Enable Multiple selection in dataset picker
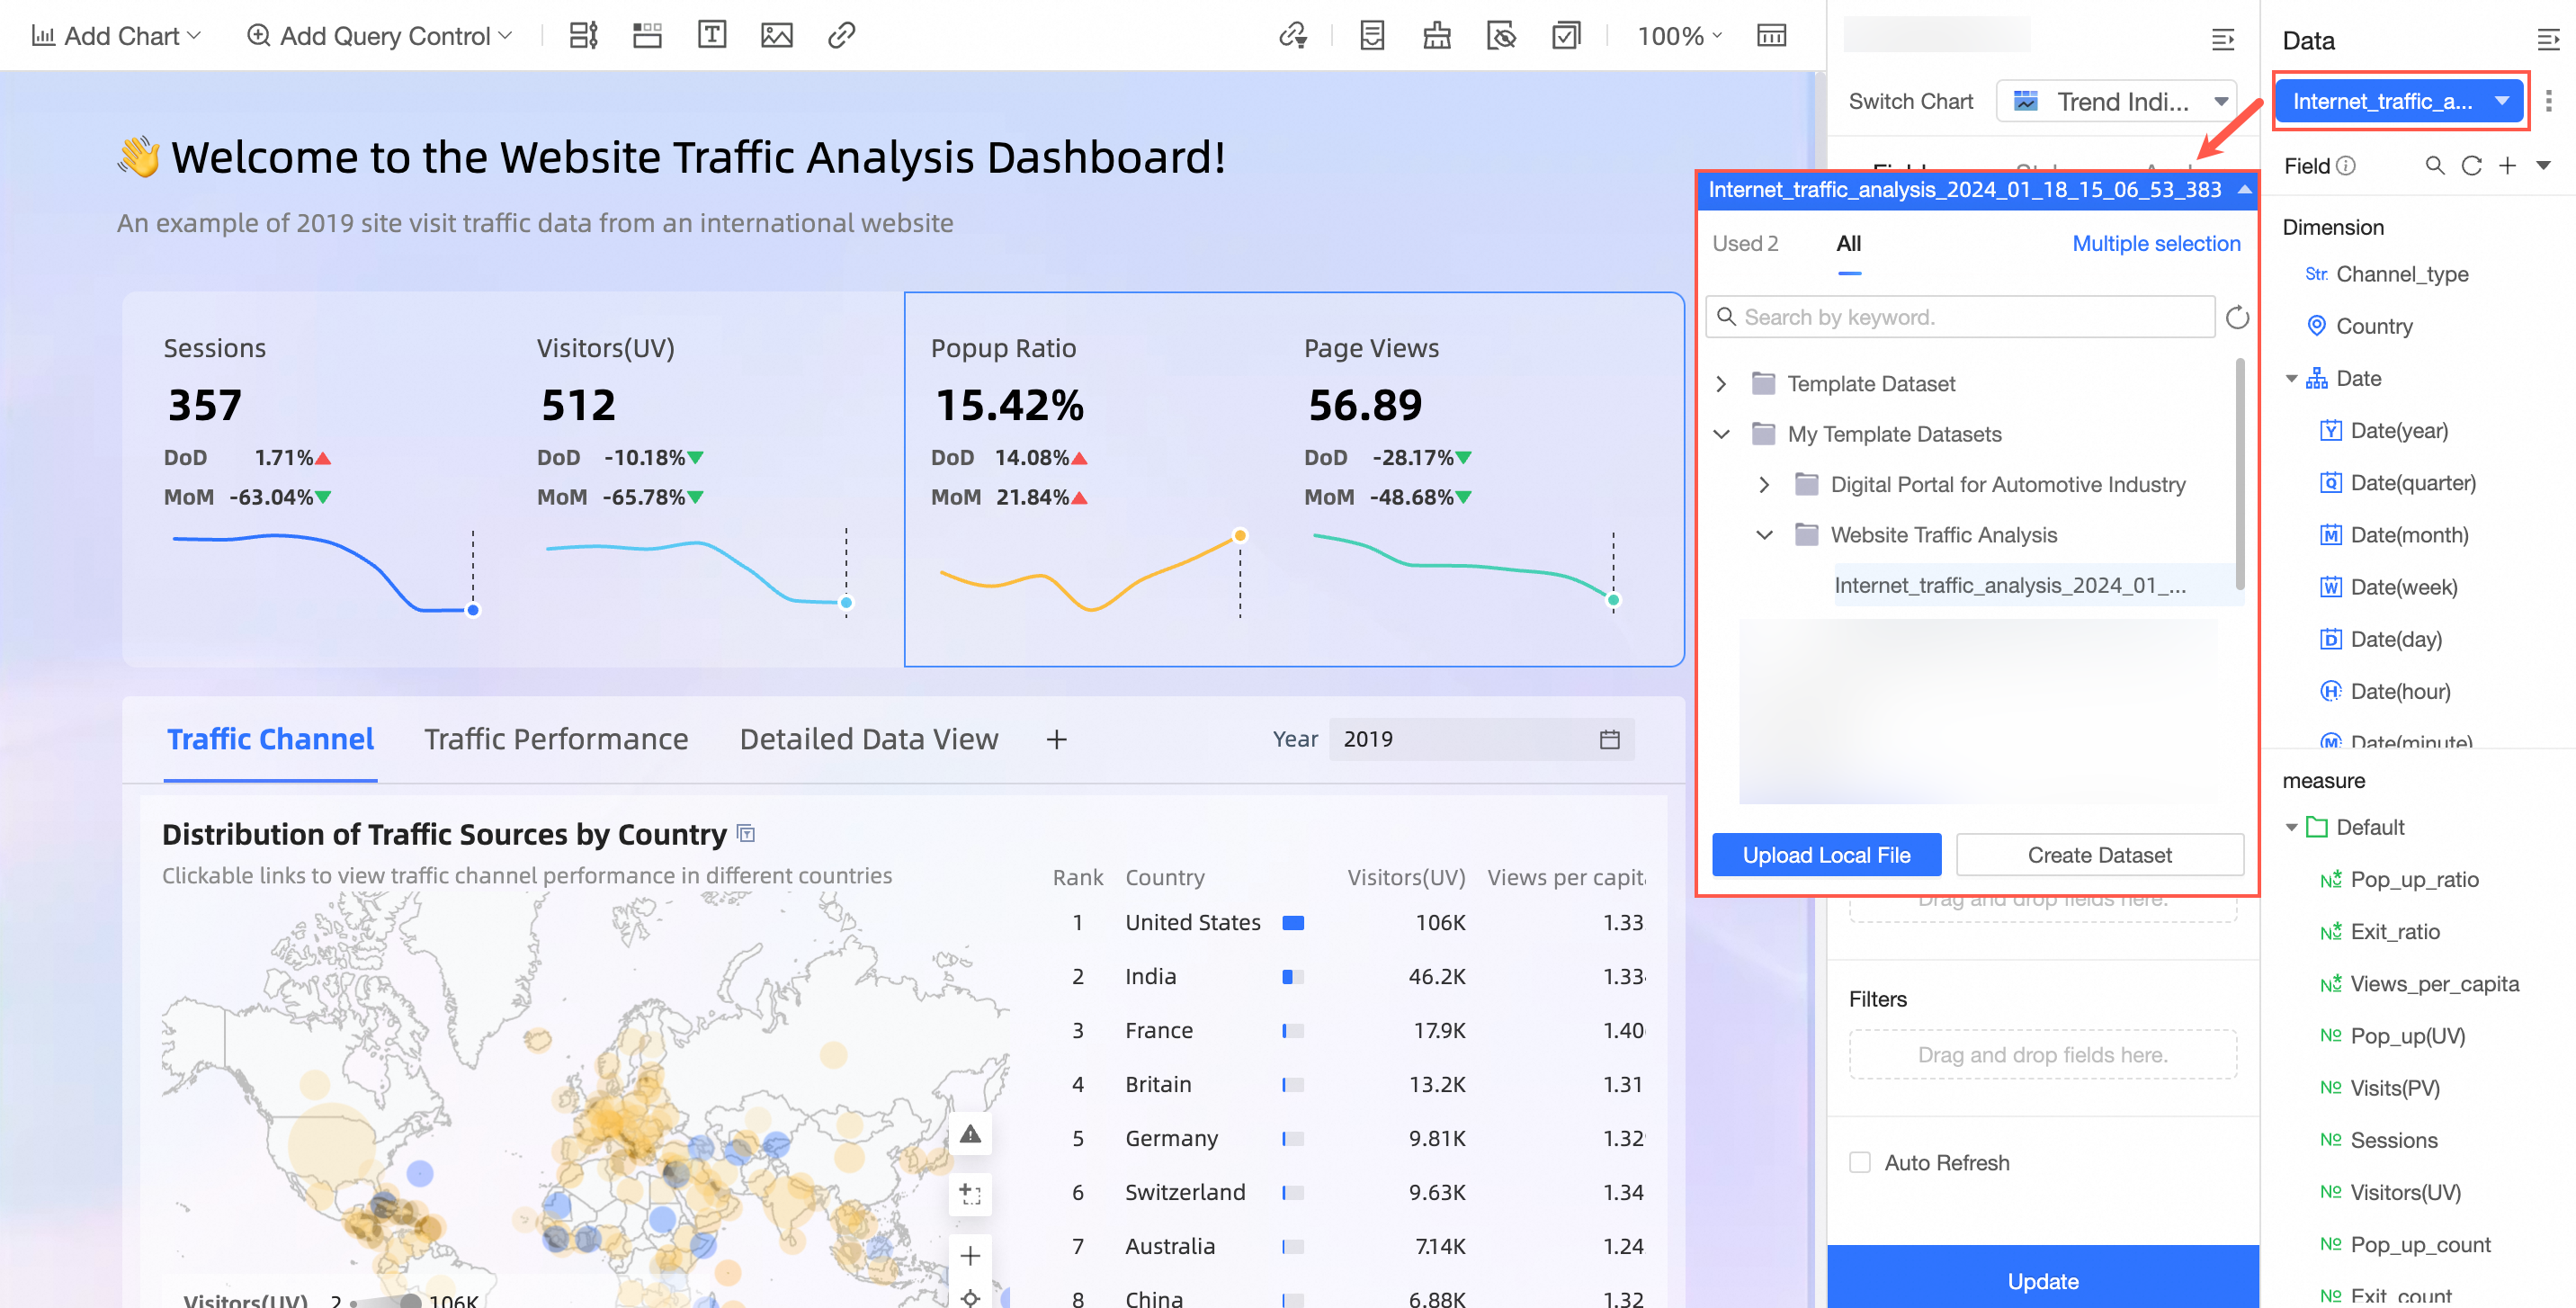The image size is (2576, 1308). tap(2155, 243)
